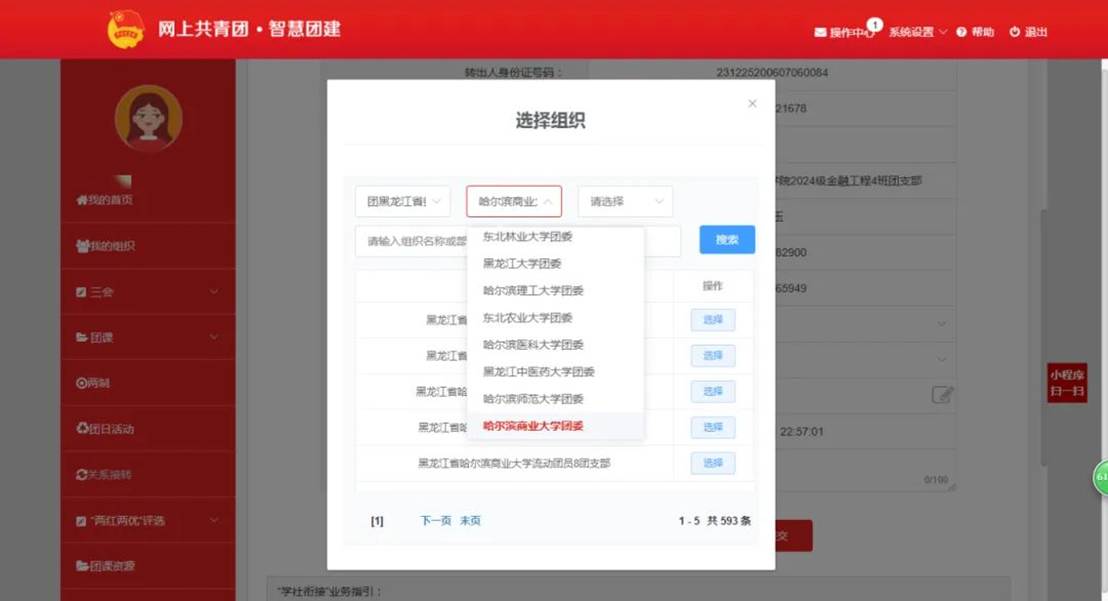
Task: Click the 帮助 help icon
Action: pos(962,32)
